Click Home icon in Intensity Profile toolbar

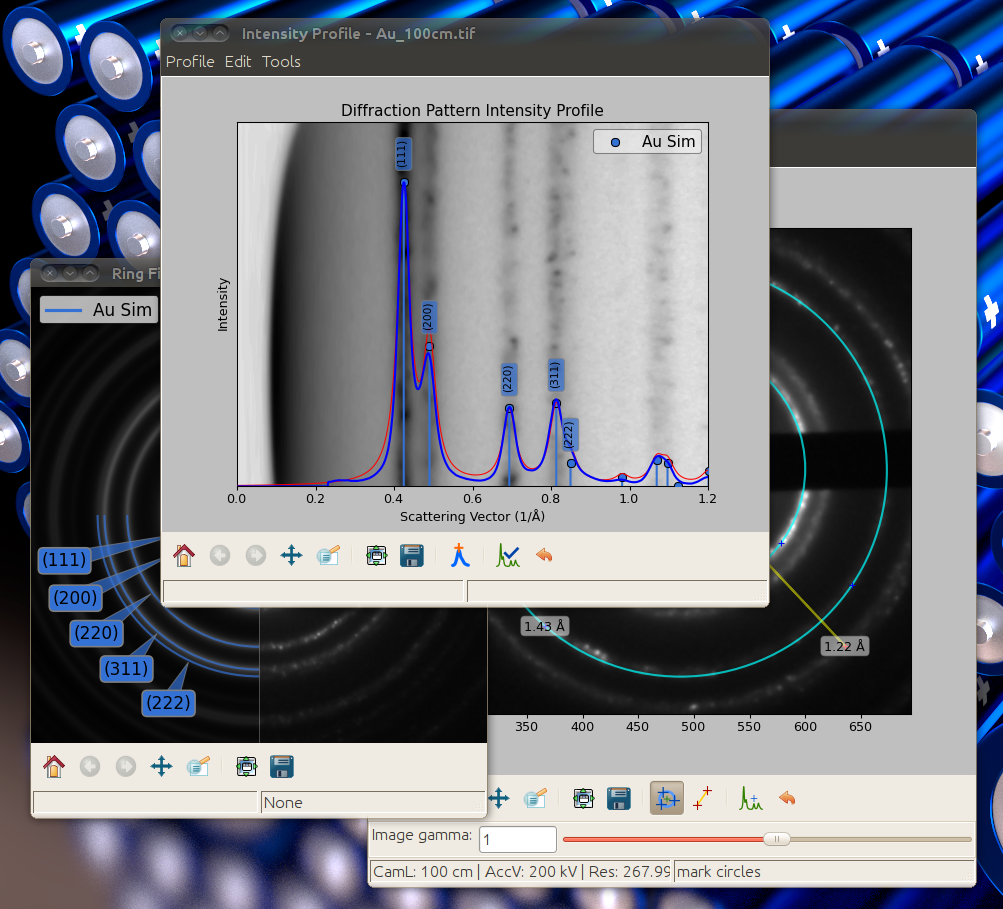click(184, 555)
